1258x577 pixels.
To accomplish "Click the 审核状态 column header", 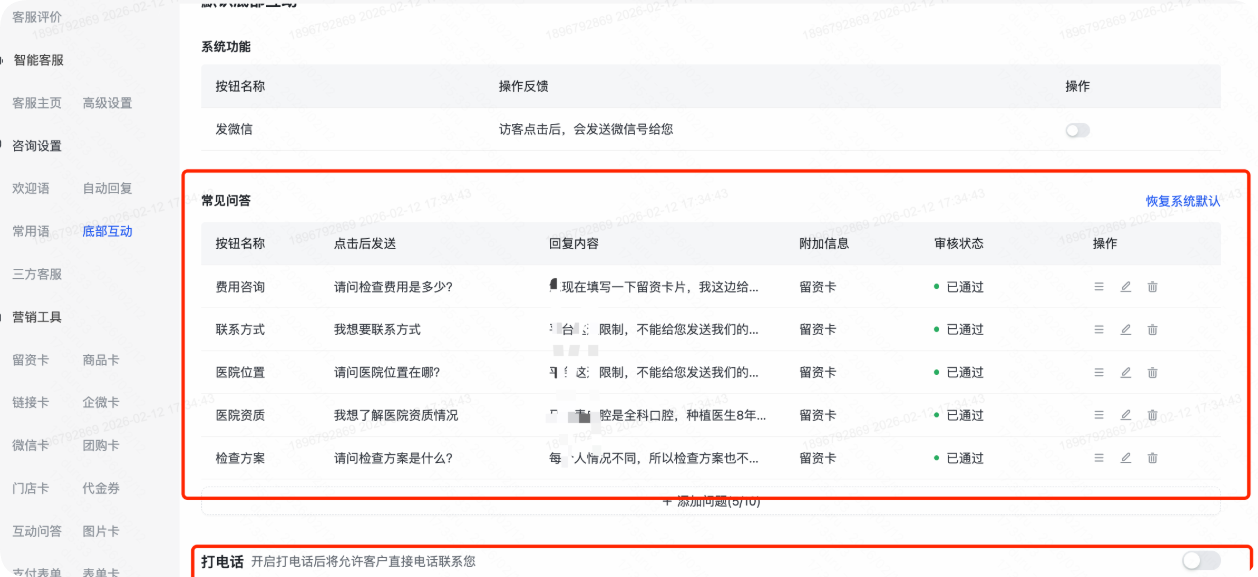I will tap(959, 244).
